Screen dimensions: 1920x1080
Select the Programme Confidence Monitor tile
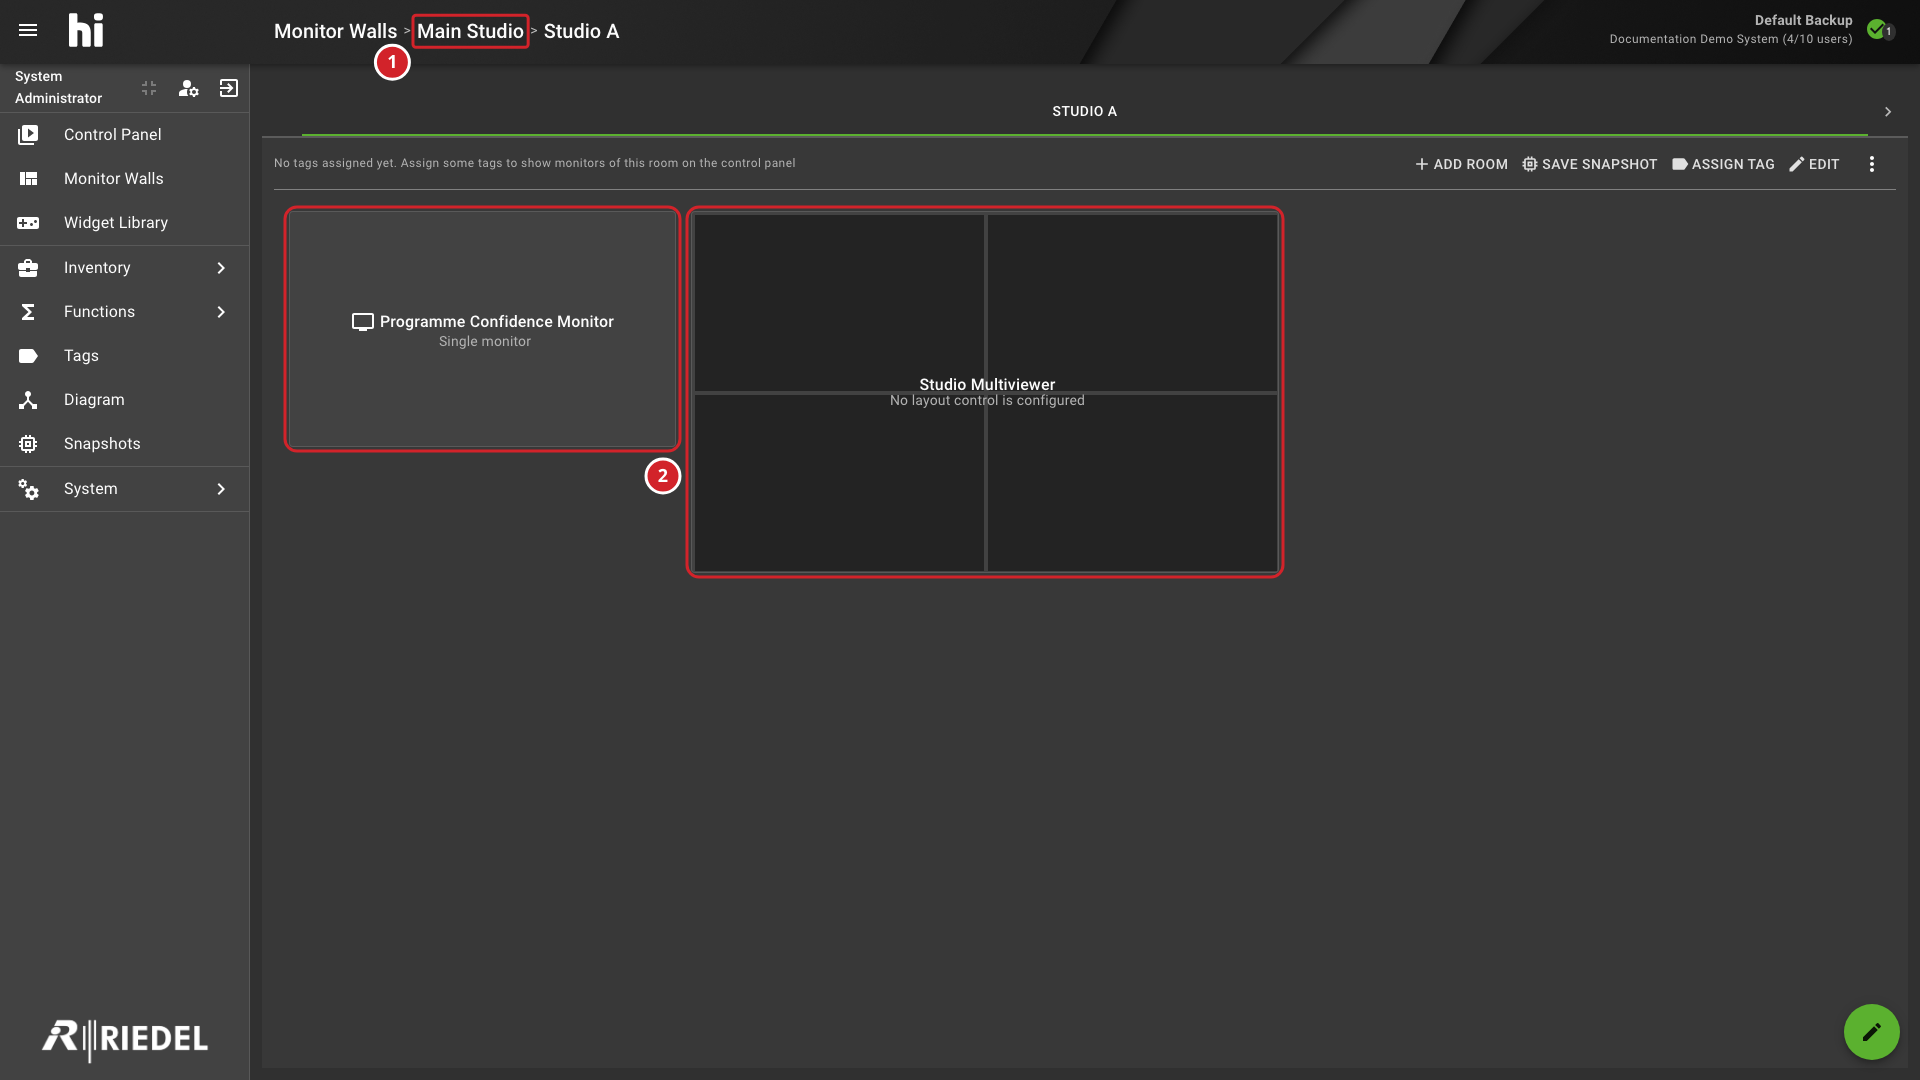(483, 329)
